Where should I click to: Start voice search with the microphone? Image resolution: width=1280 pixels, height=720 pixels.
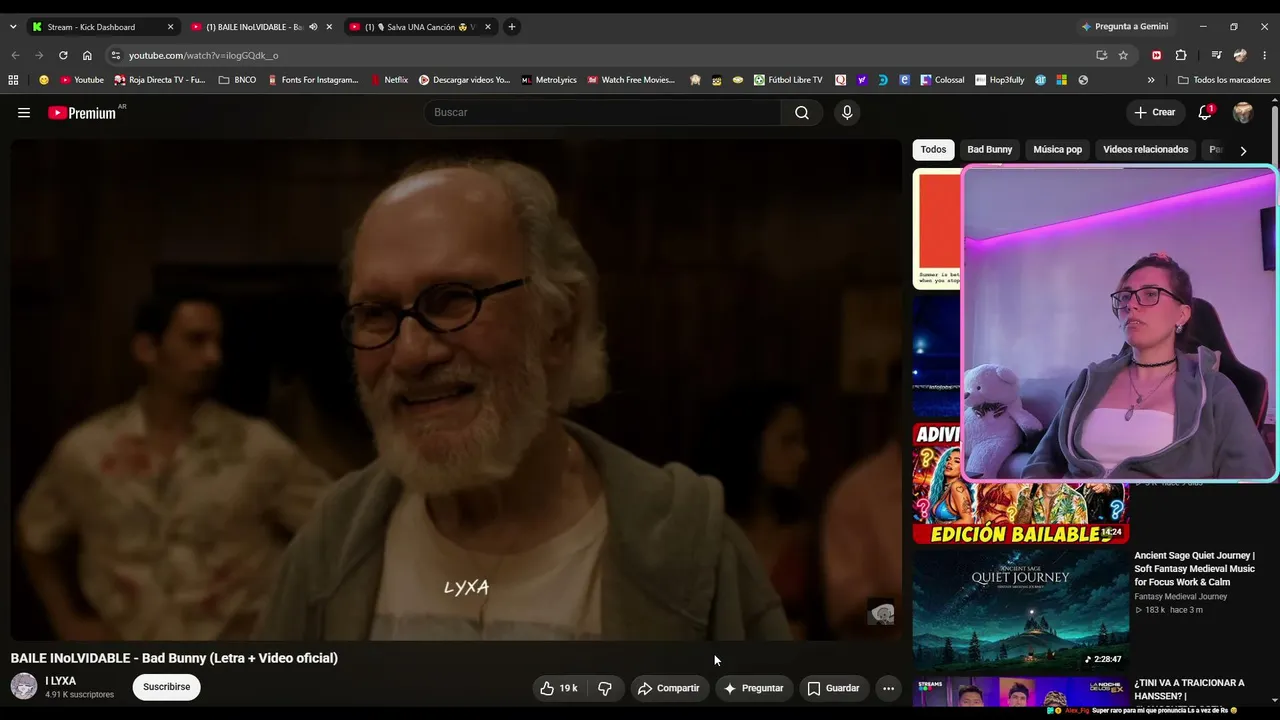[847, 113]
